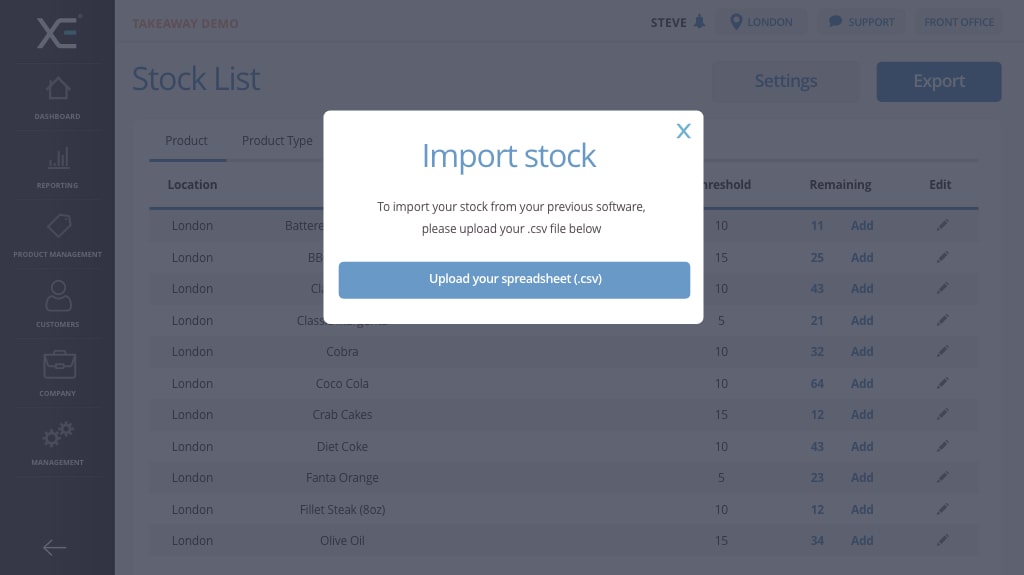
Task: Open the Support chat button
Action: [x=861, y=22]
